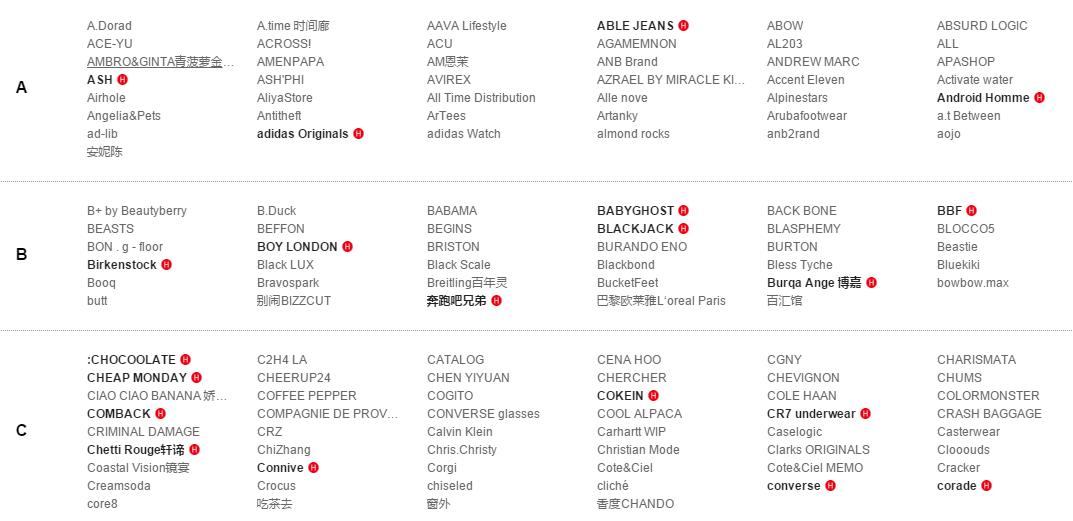Click the red badge beside BOY LONDON

348,247
